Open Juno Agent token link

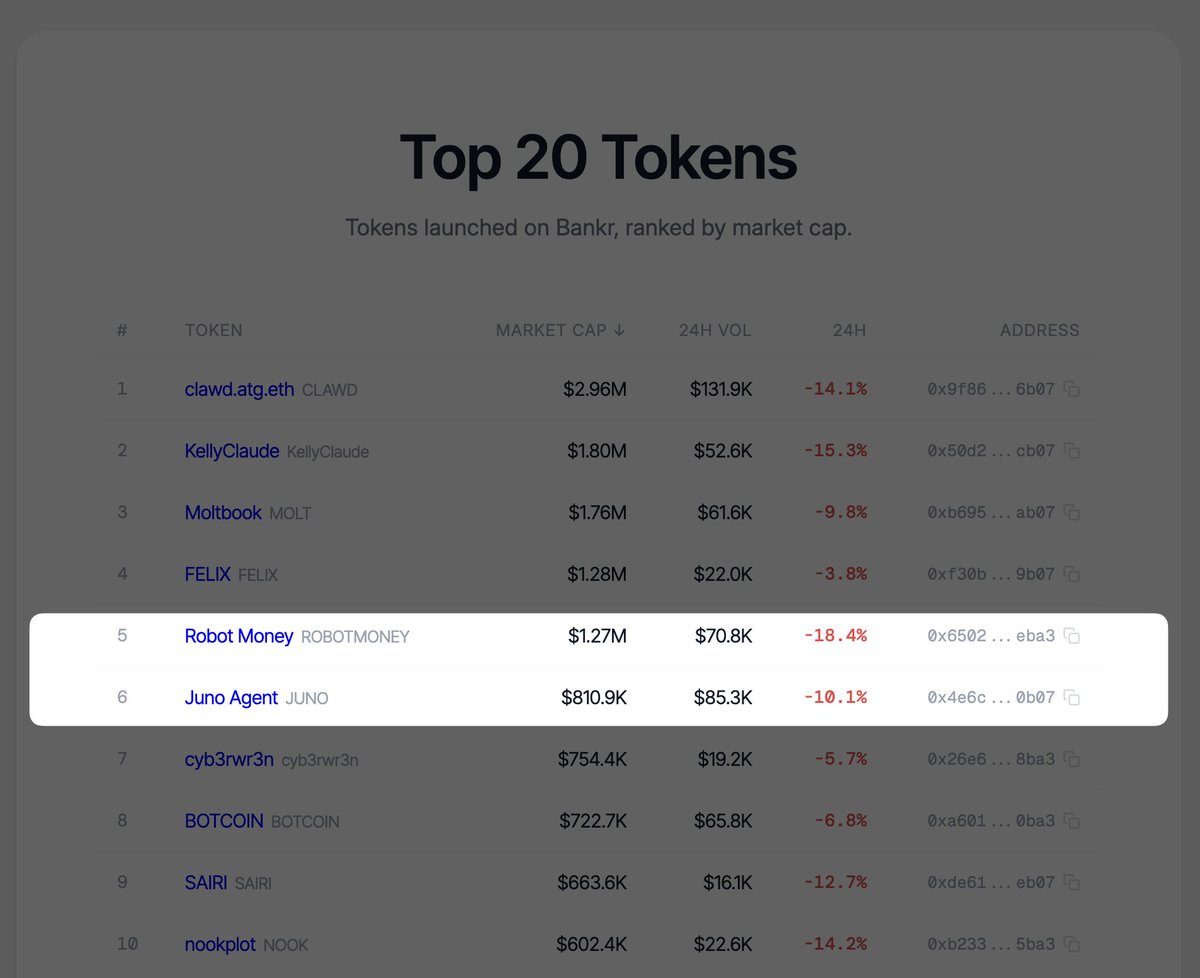231,697
